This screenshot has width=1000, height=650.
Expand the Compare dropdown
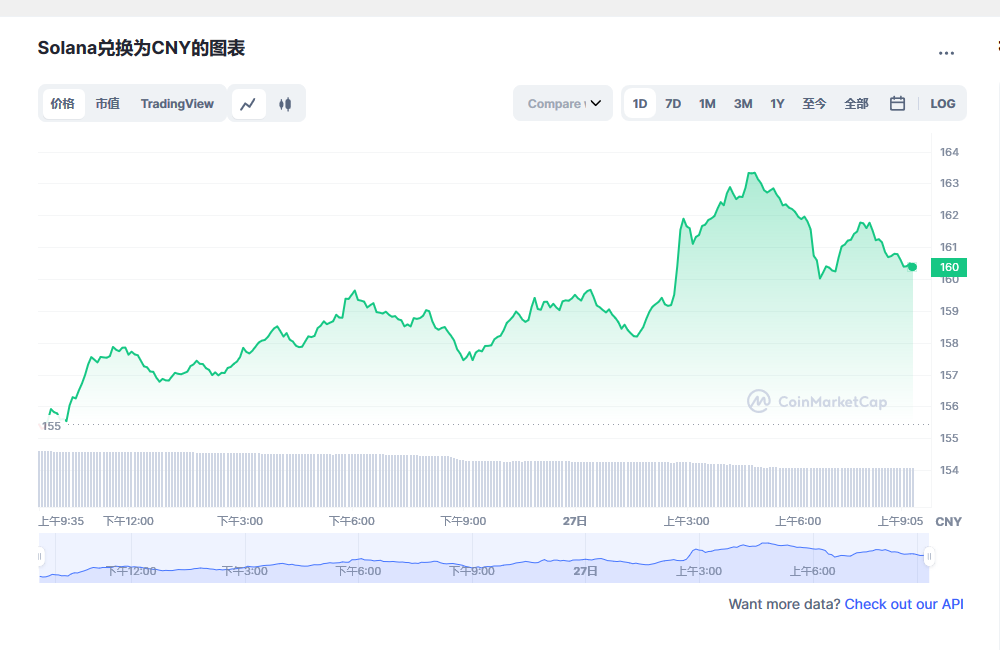click(x=563, y=103)
